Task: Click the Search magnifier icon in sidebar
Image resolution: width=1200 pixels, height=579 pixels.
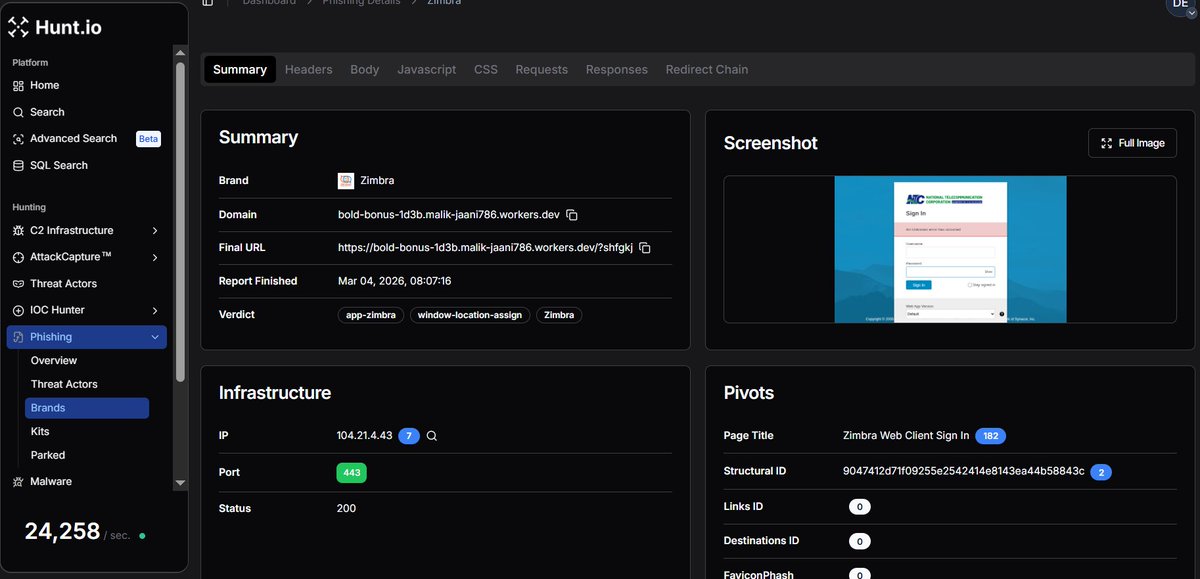Action: pyautogui.click(x=18, y=112)
